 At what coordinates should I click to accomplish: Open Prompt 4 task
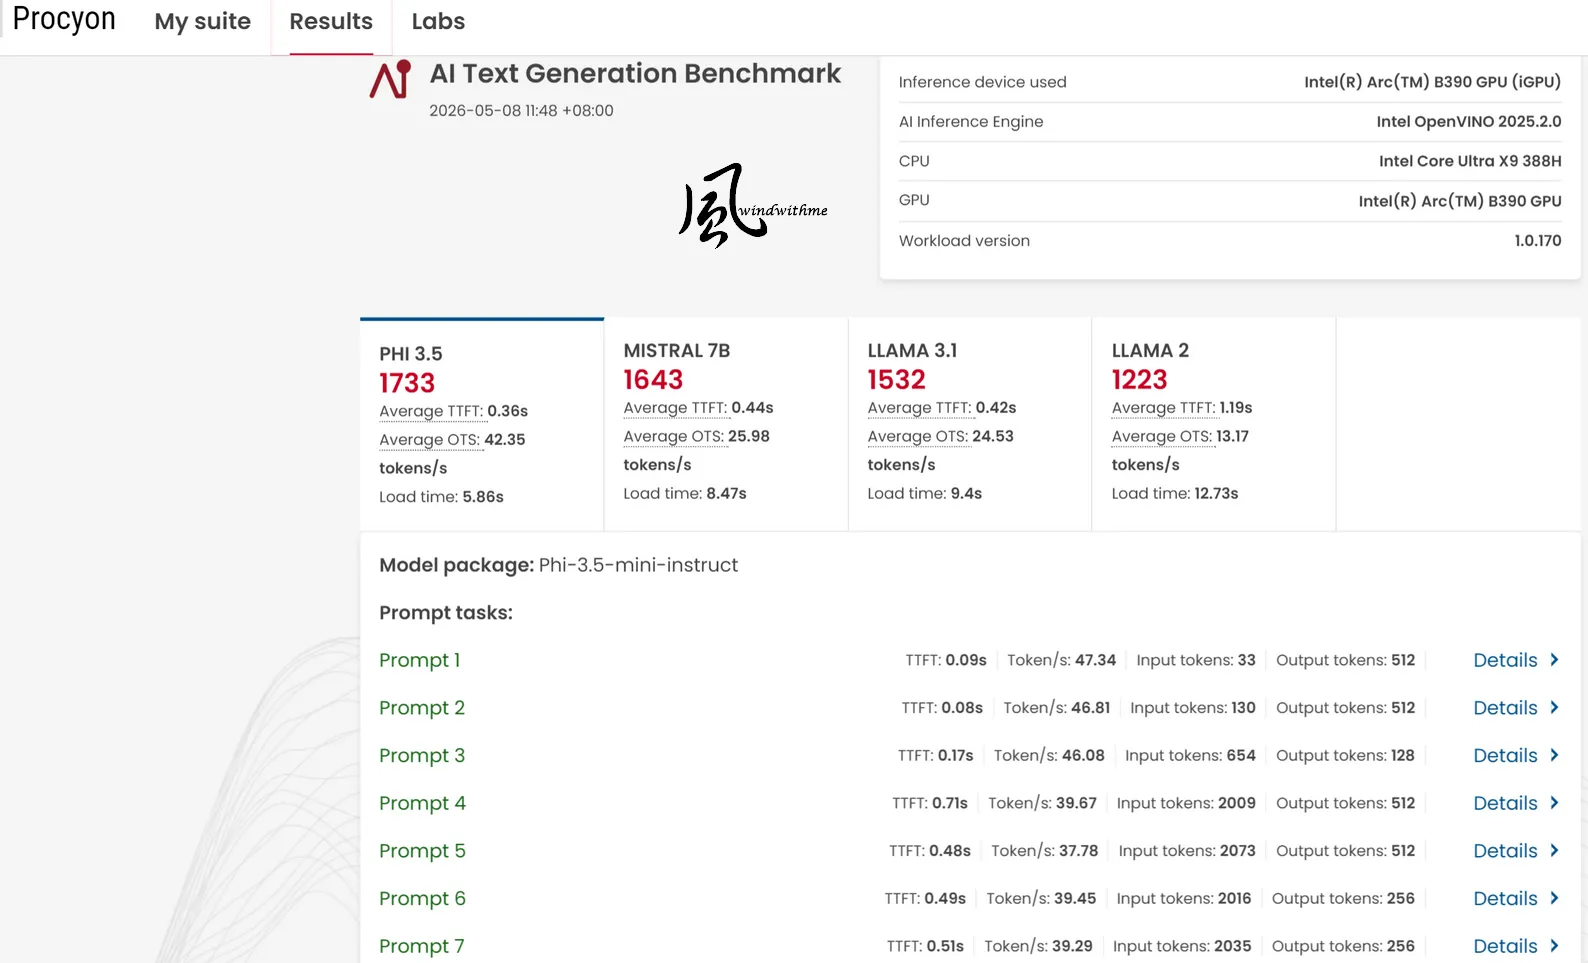coord(422,803)
